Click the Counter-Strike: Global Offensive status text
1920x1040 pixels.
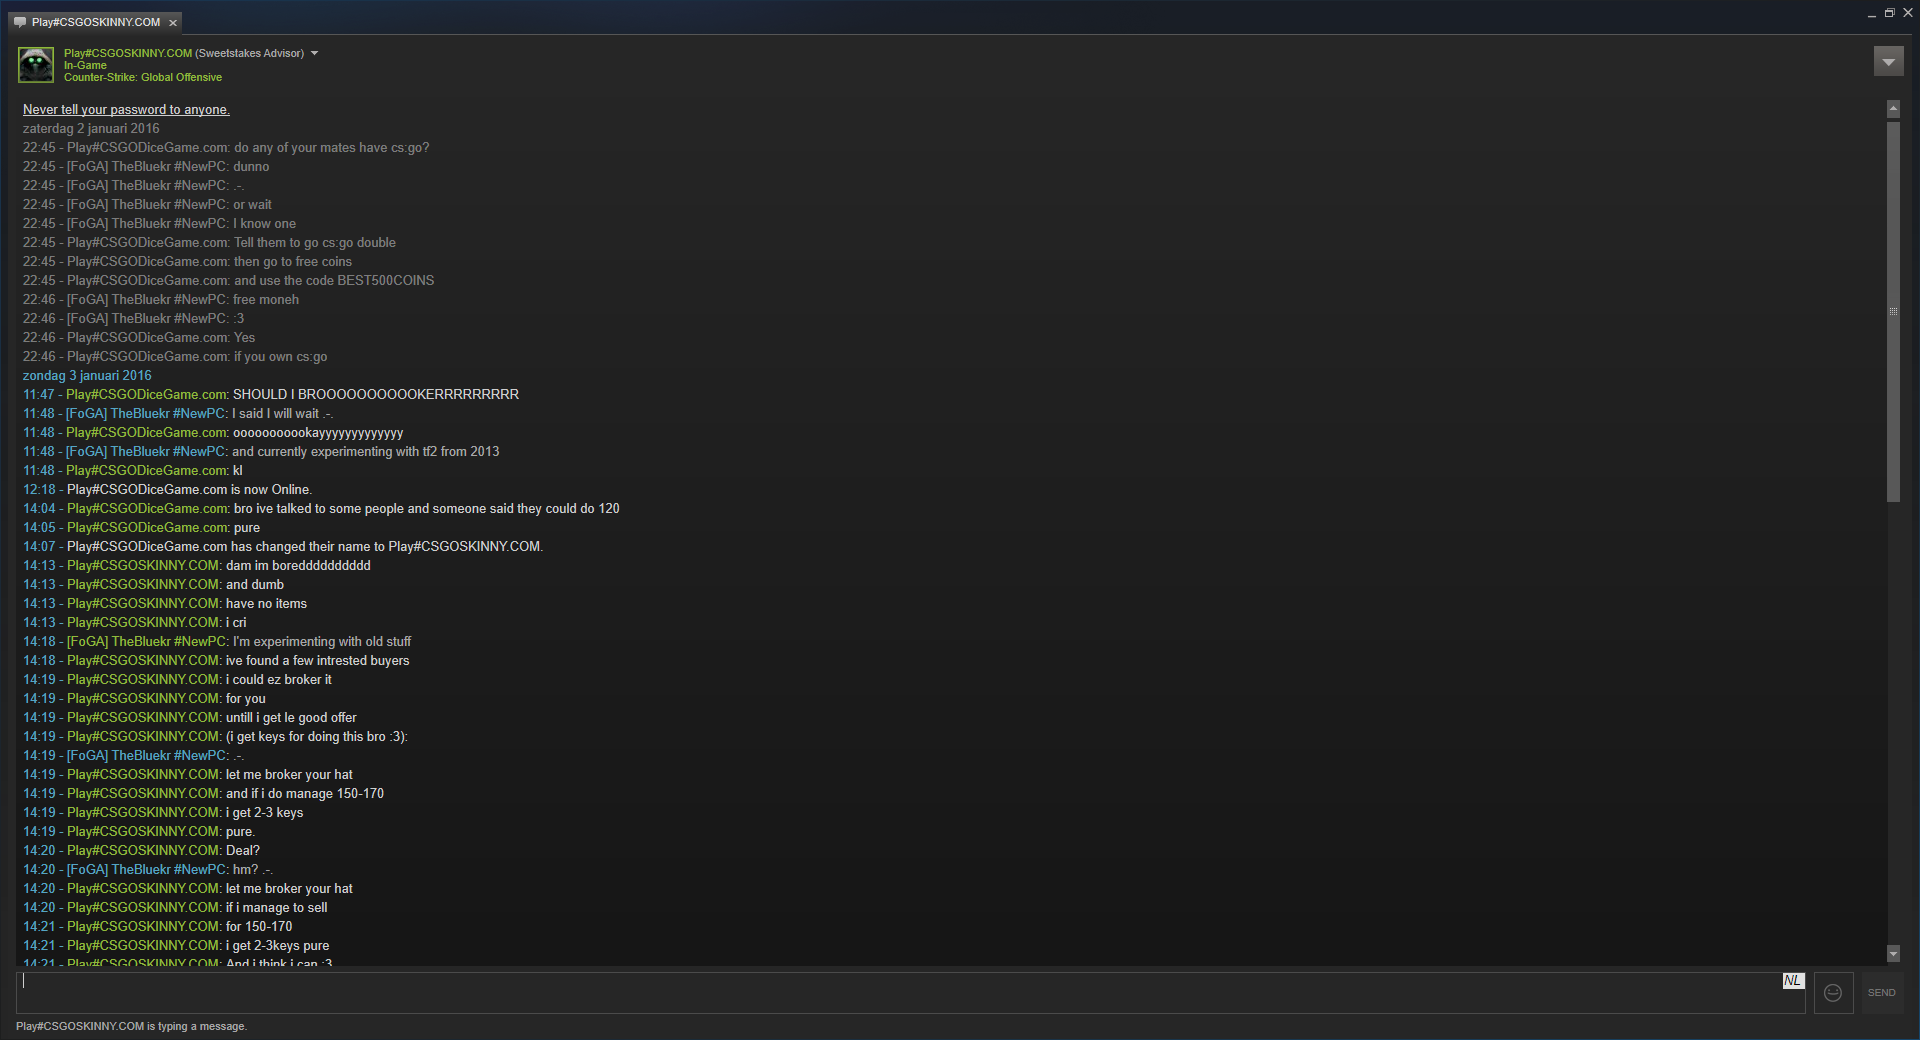pos(143,77)
